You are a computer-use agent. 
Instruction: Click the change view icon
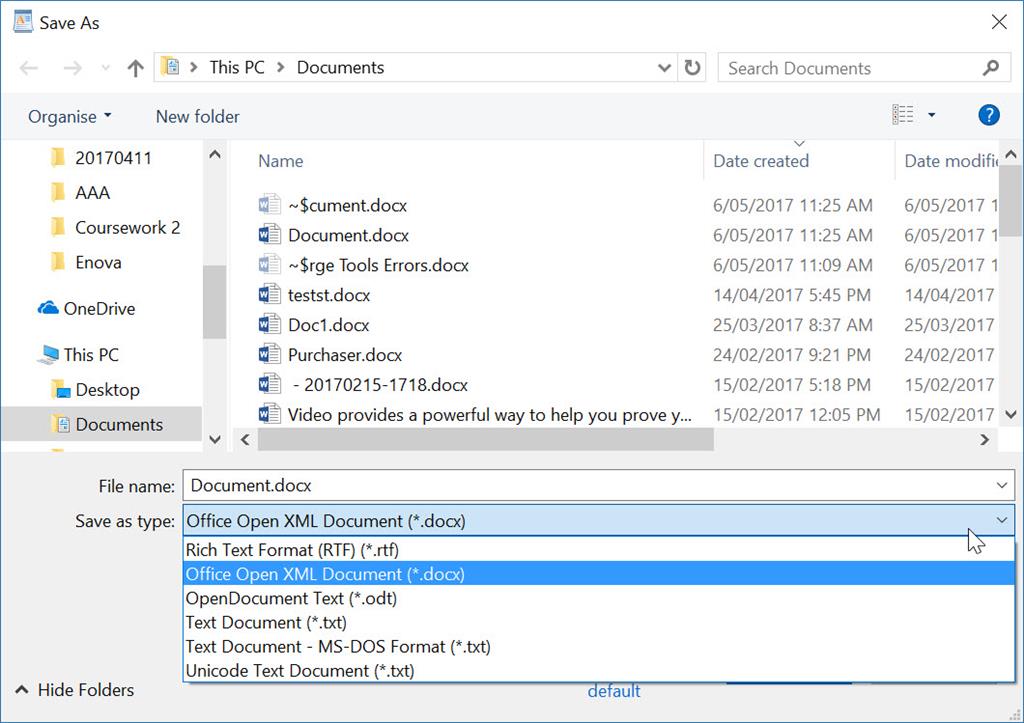(x=903, y=115)
